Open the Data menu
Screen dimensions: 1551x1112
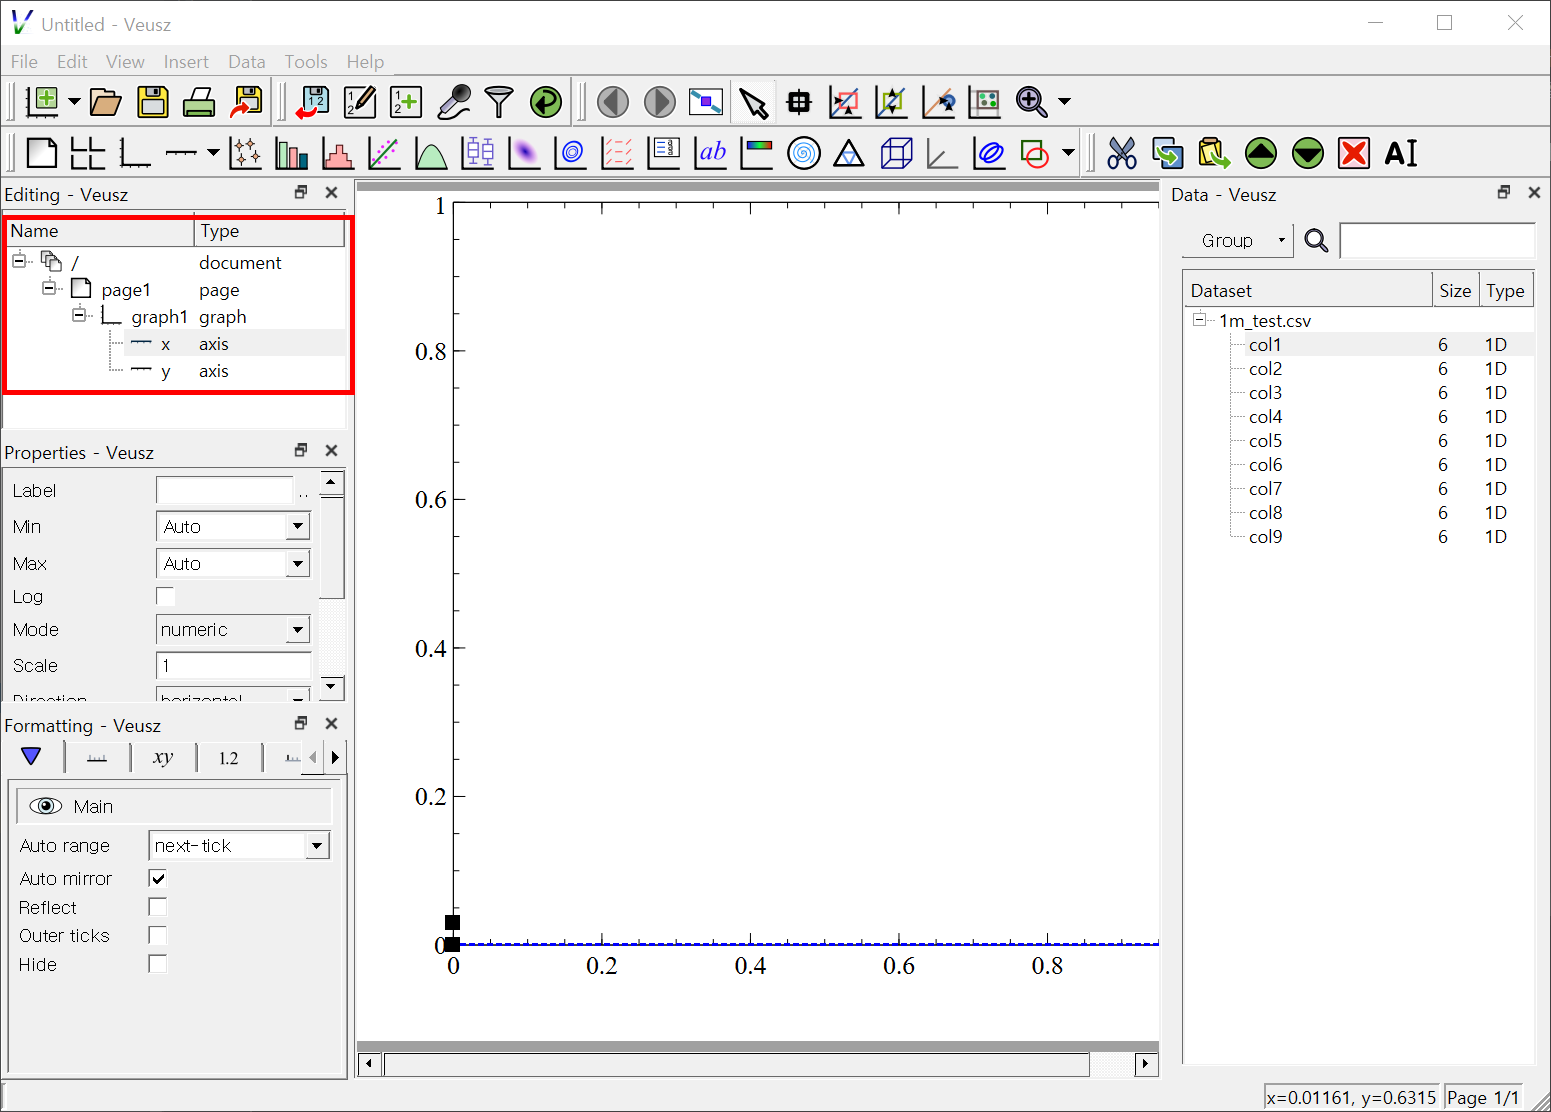point(247,62)
